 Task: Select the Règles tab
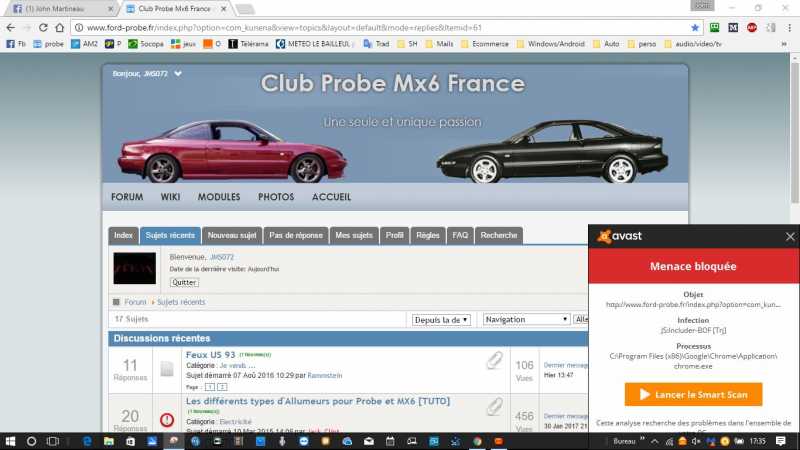[x=428, y=235]
